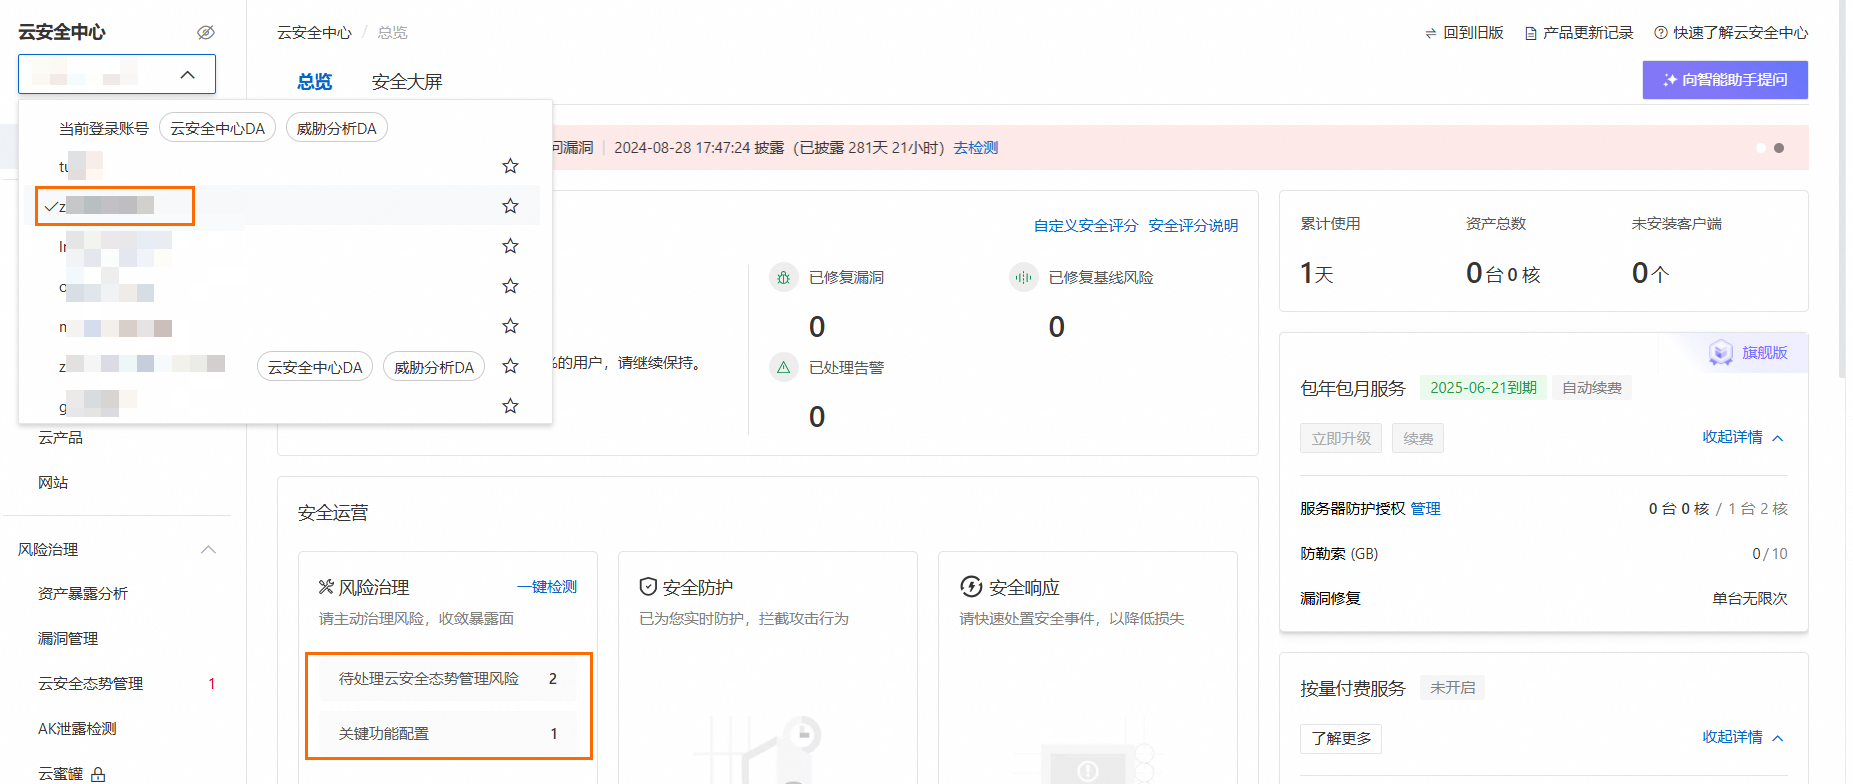Open 管理 link for 服务器防护授权
1853x784 pixels.
coord(1425,509)
